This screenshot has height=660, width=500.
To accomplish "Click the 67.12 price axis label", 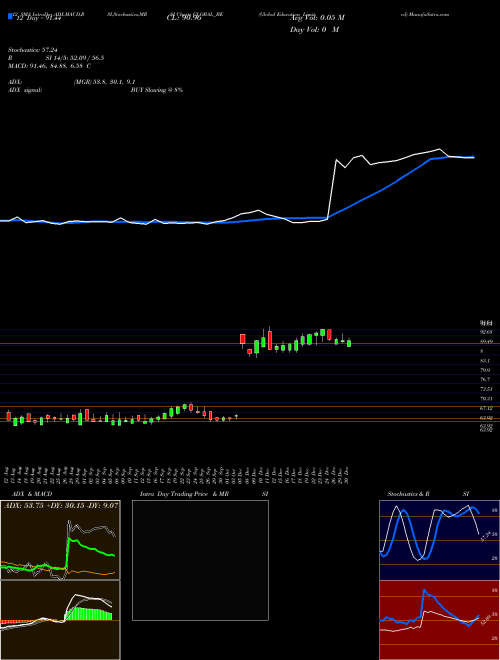I will pyautogui.click(x=486, y=408).
